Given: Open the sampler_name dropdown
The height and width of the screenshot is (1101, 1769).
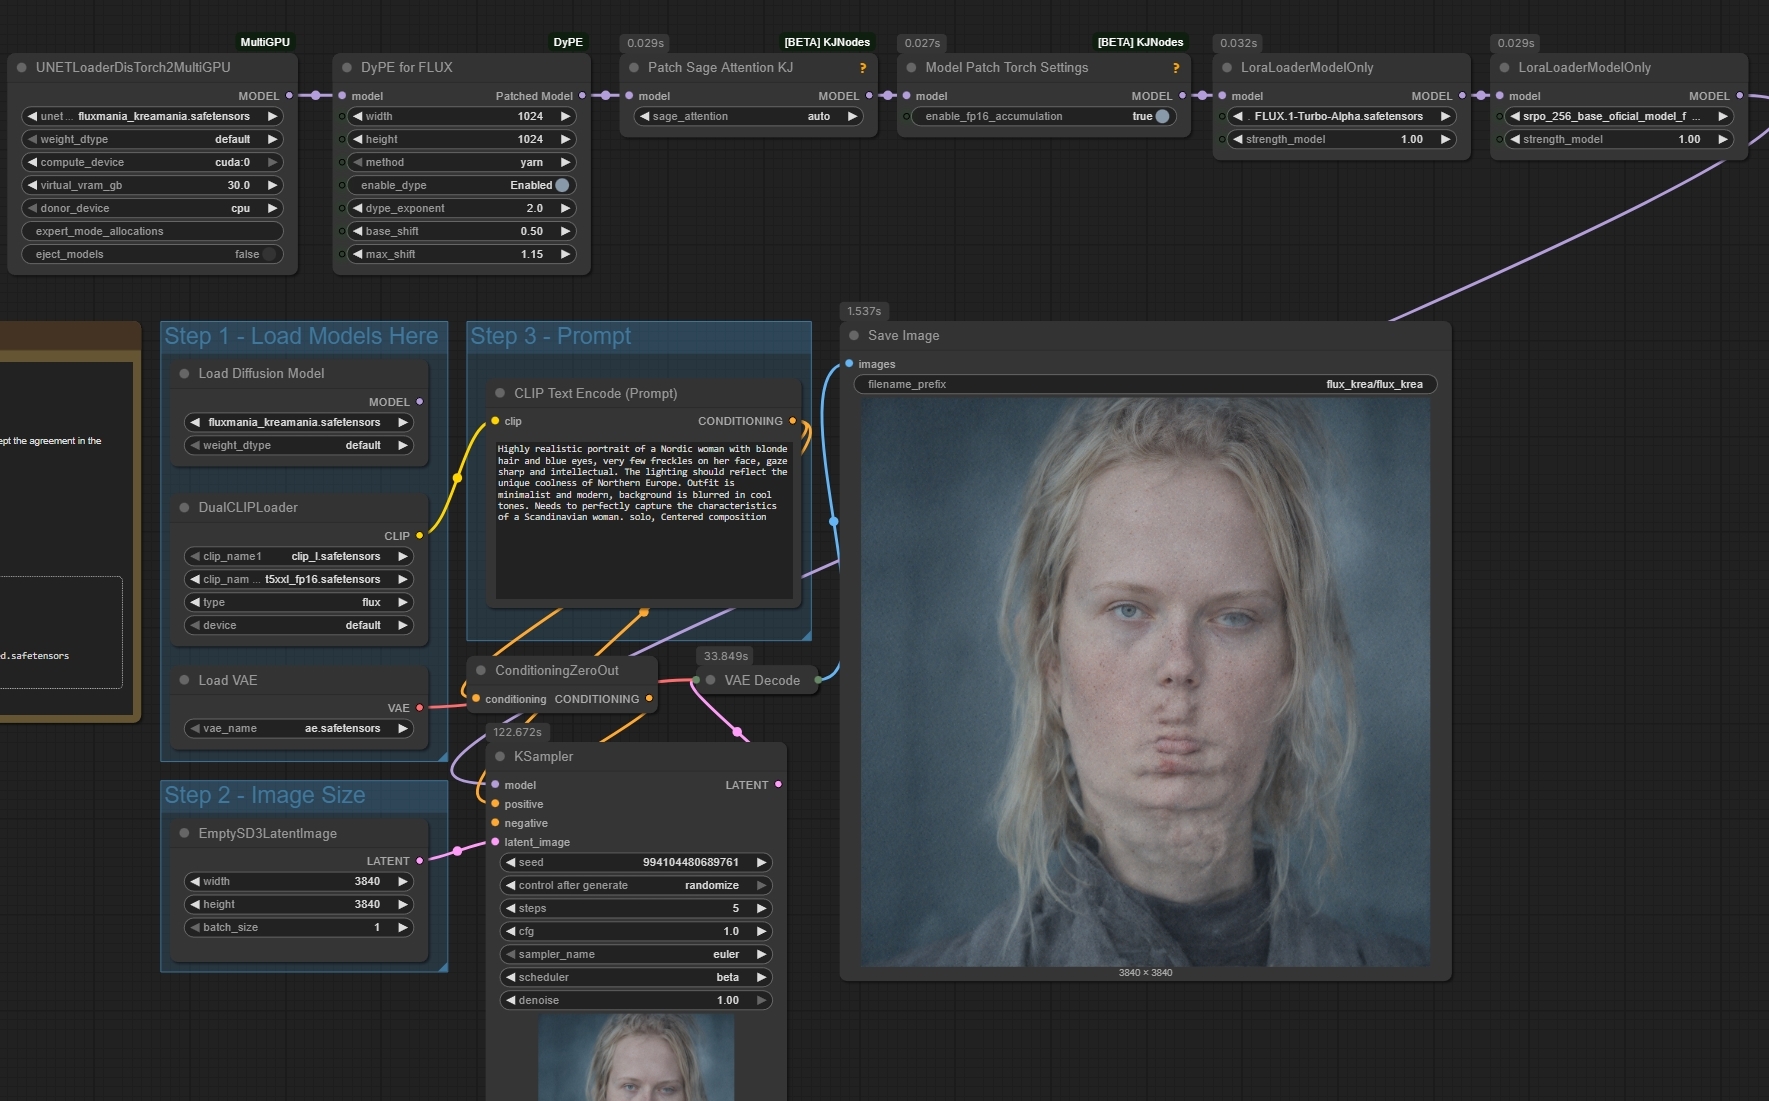Looking at the screenshot, I should tap(636, 955).
